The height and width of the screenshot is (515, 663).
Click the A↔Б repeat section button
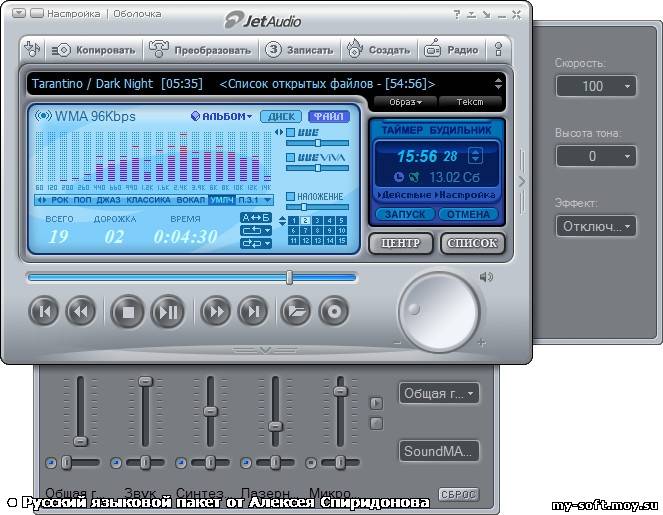point(256,218)
